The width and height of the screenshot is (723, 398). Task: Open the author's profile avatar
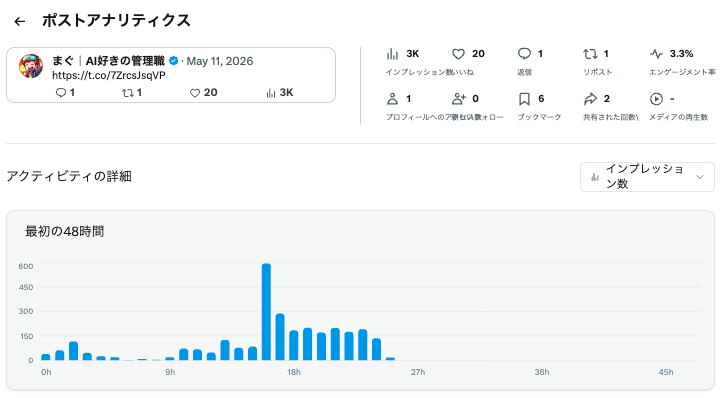[x=31, y=66]
